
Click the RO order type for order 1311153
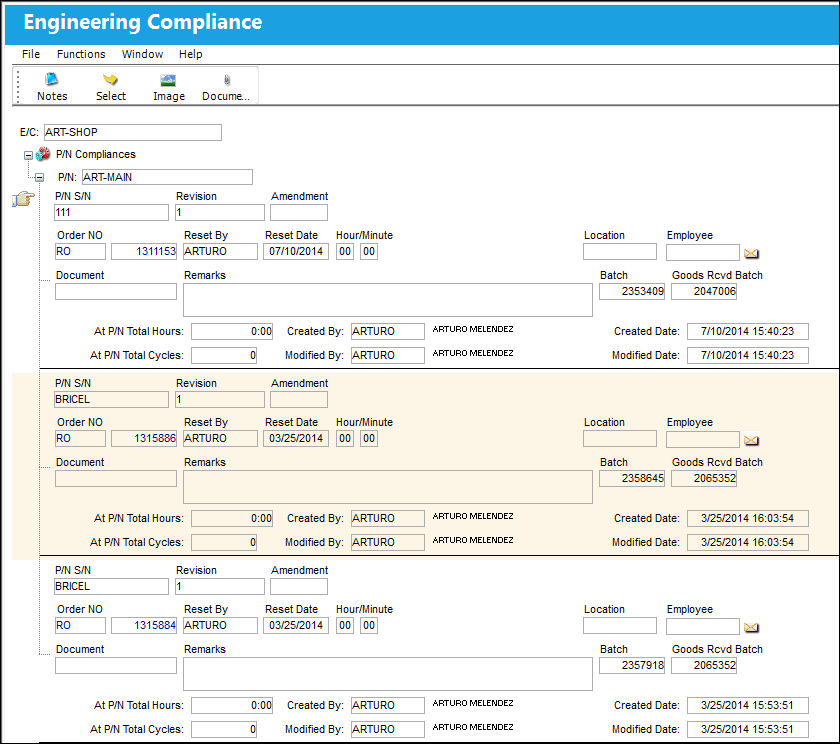click(80, 251)
